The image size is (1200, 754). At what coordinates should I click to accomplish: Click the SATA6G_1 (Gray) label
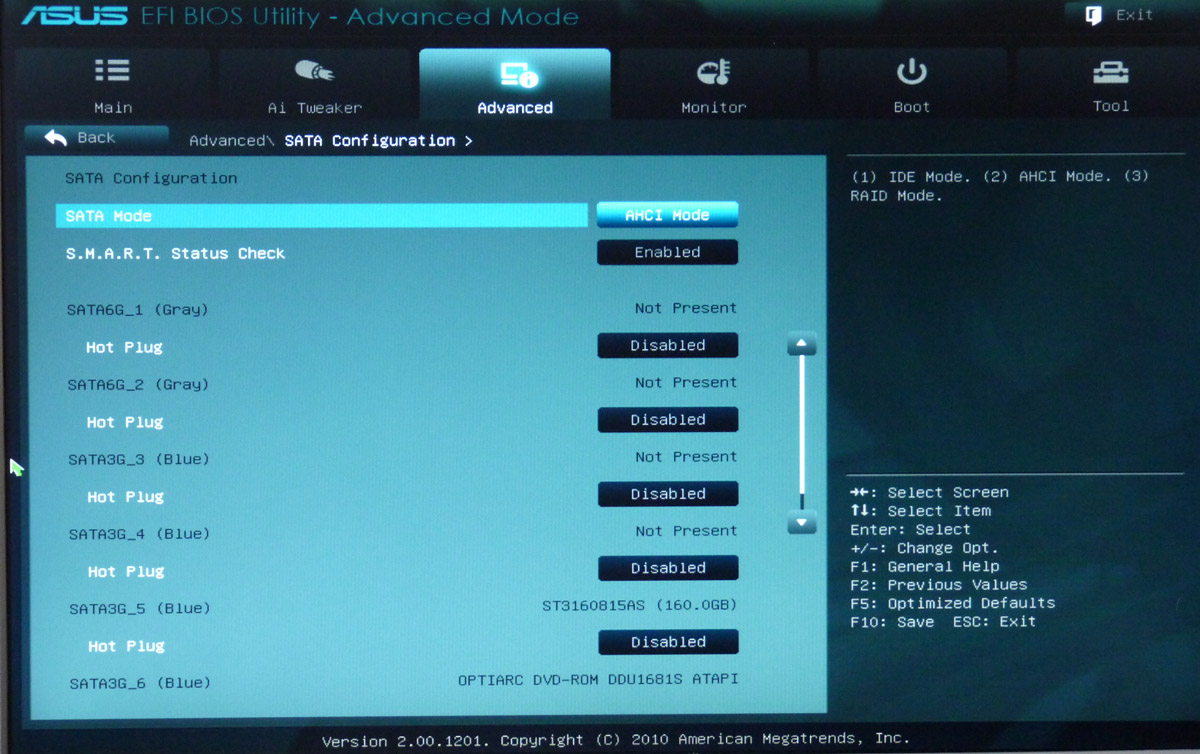(137, 310)
